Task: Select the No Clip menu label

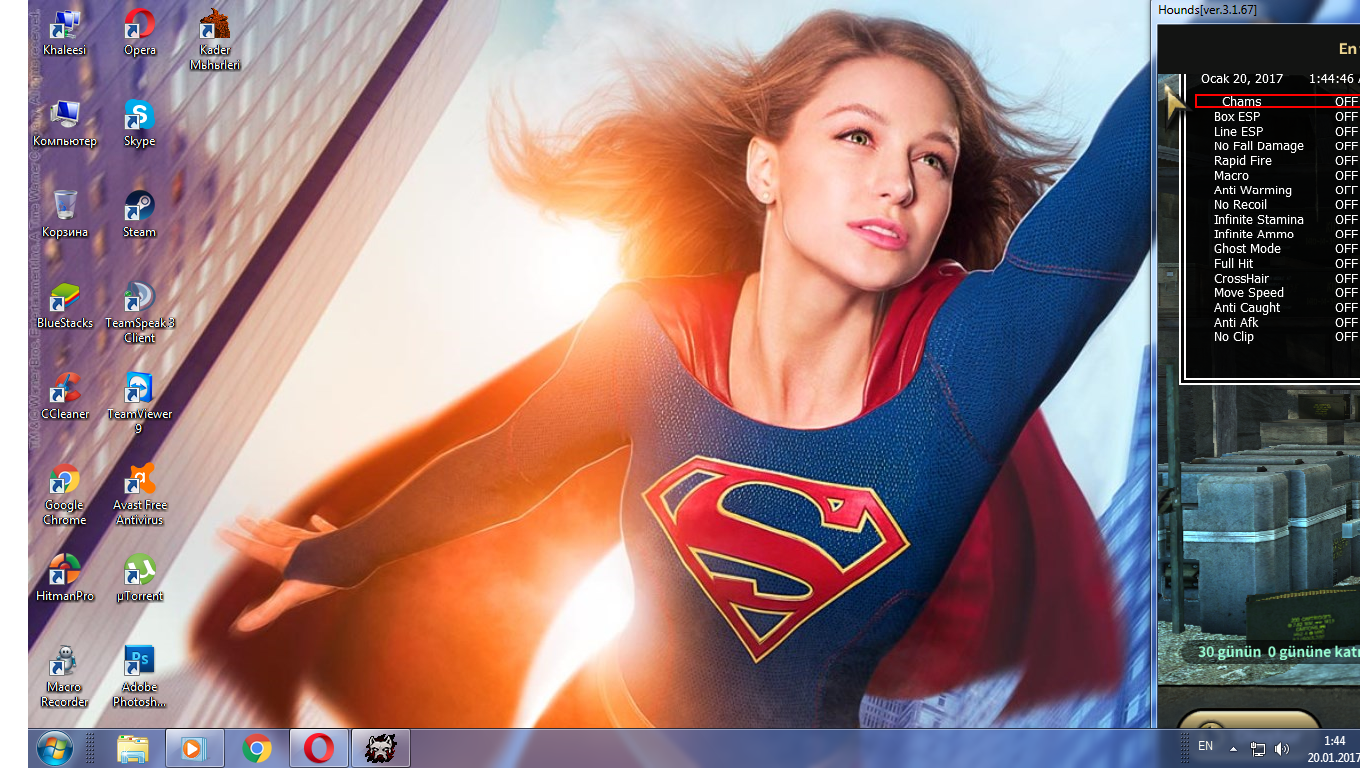Action: pos(1234,337)
